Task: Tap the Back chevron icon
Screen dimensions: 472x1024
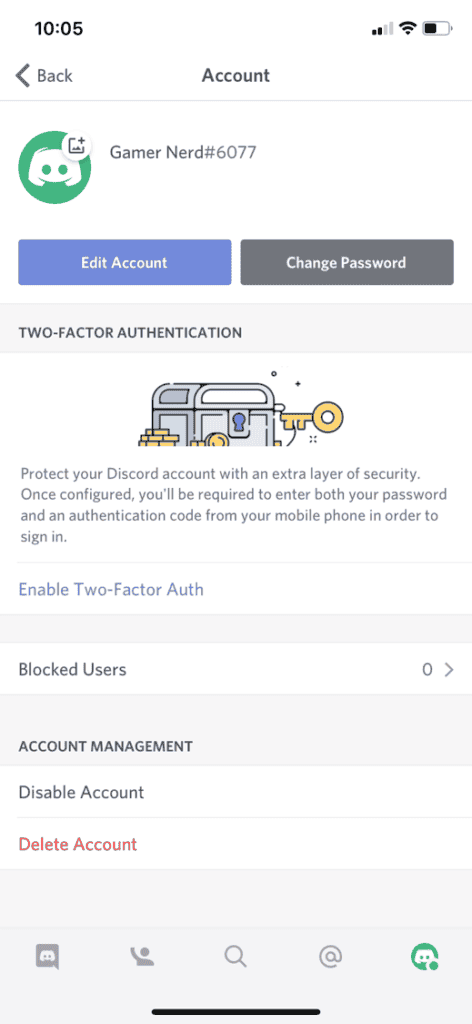Action: [x=23, y=76]
